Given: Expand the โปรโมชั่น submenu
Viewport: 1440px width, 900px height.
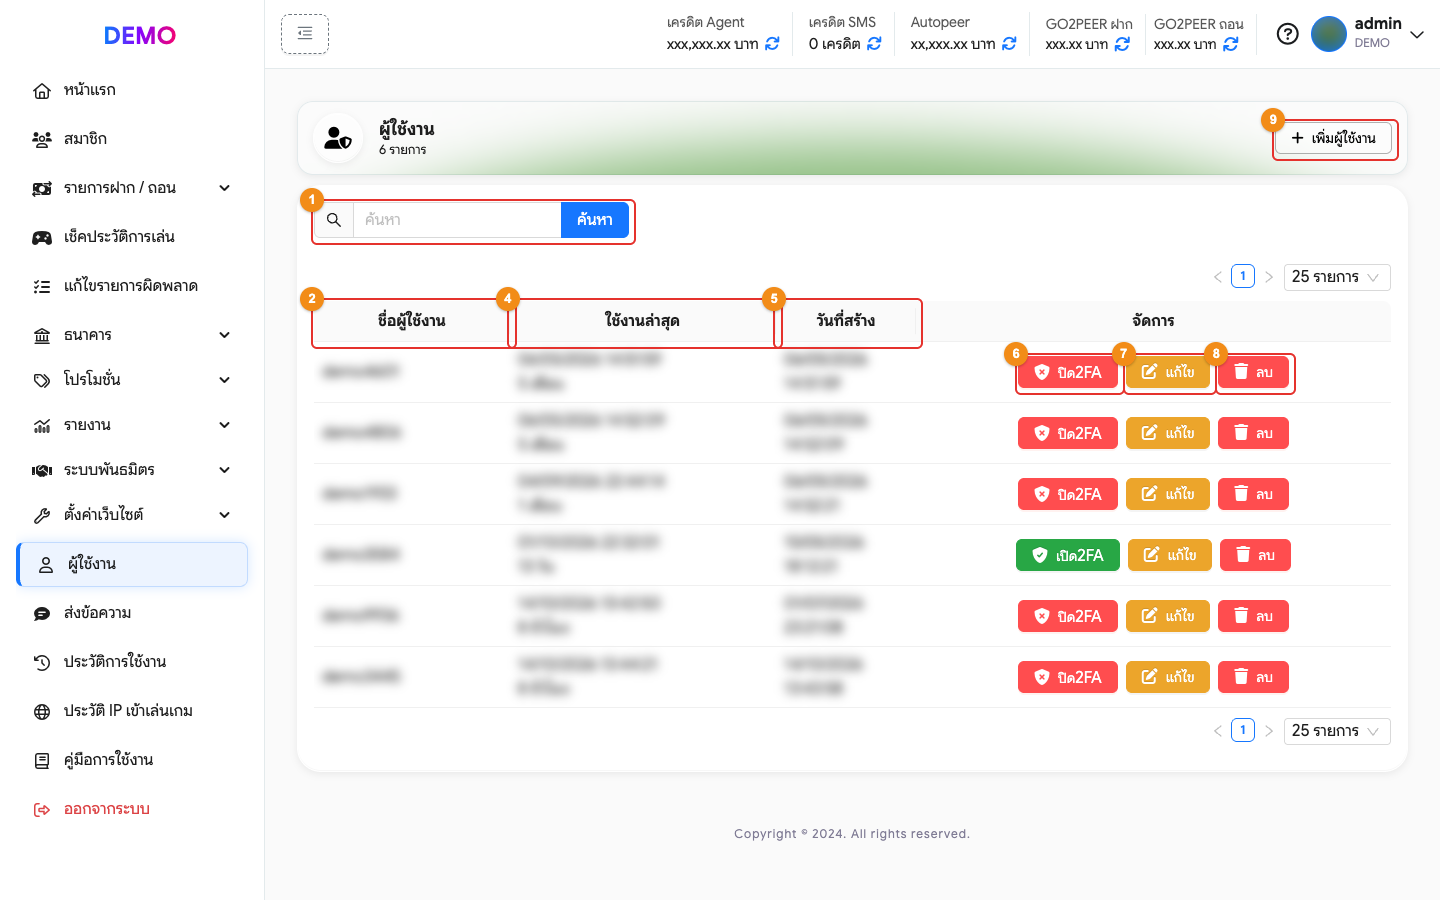Looking at the screenshot, I should coord(132,380).
